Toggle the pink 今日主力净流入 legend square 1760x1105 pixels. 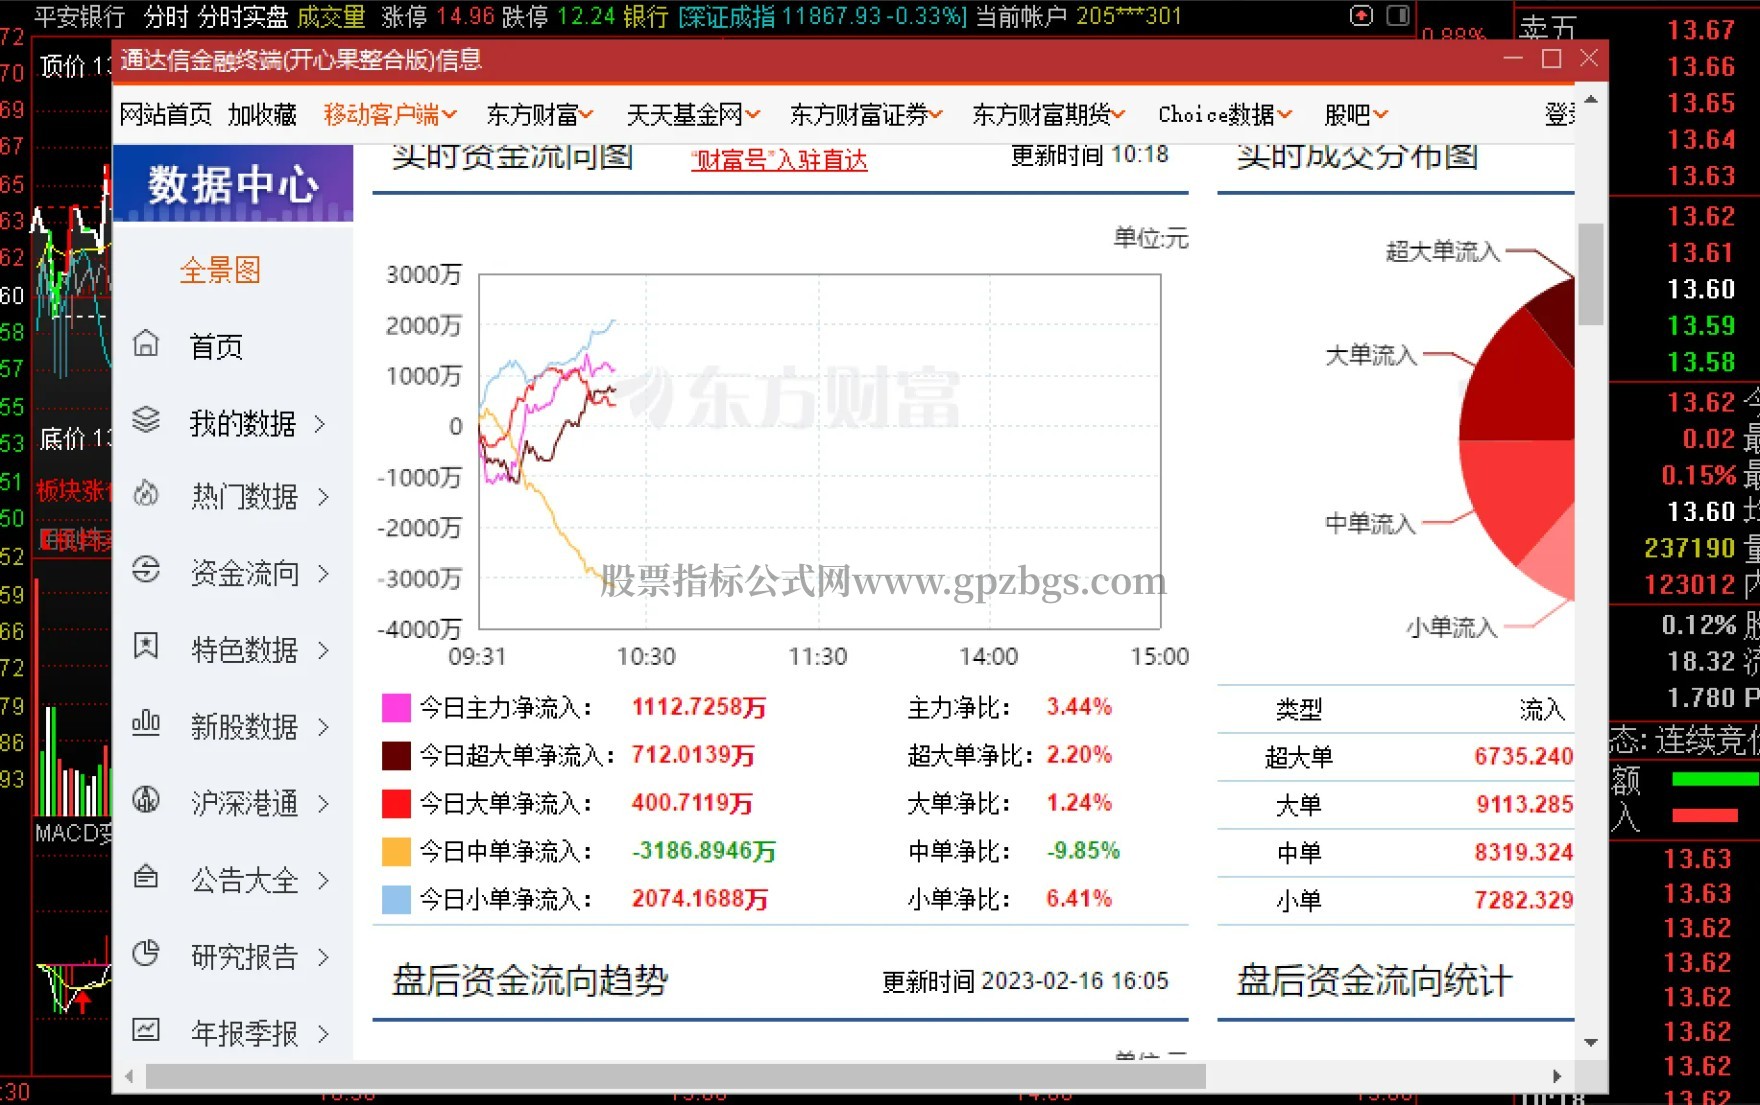[396, 708]
